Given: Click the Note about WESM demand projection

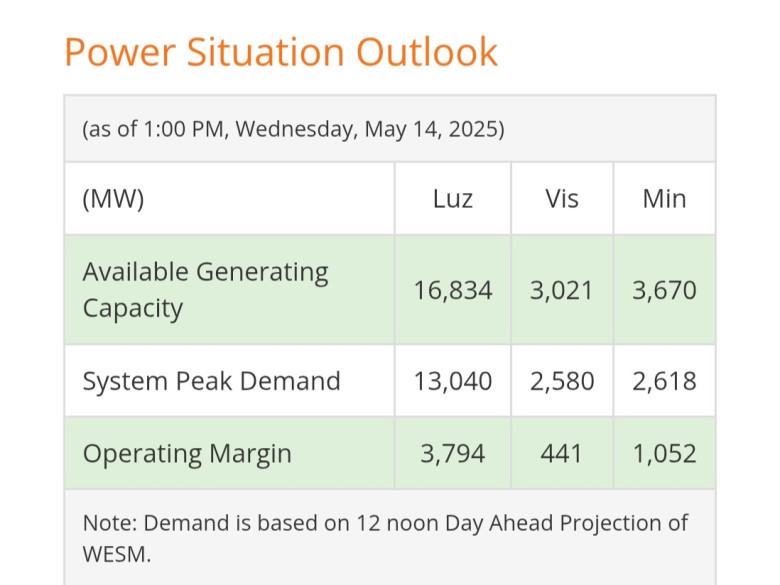Looking at the screenshot, I should click(x=385, y=524).
